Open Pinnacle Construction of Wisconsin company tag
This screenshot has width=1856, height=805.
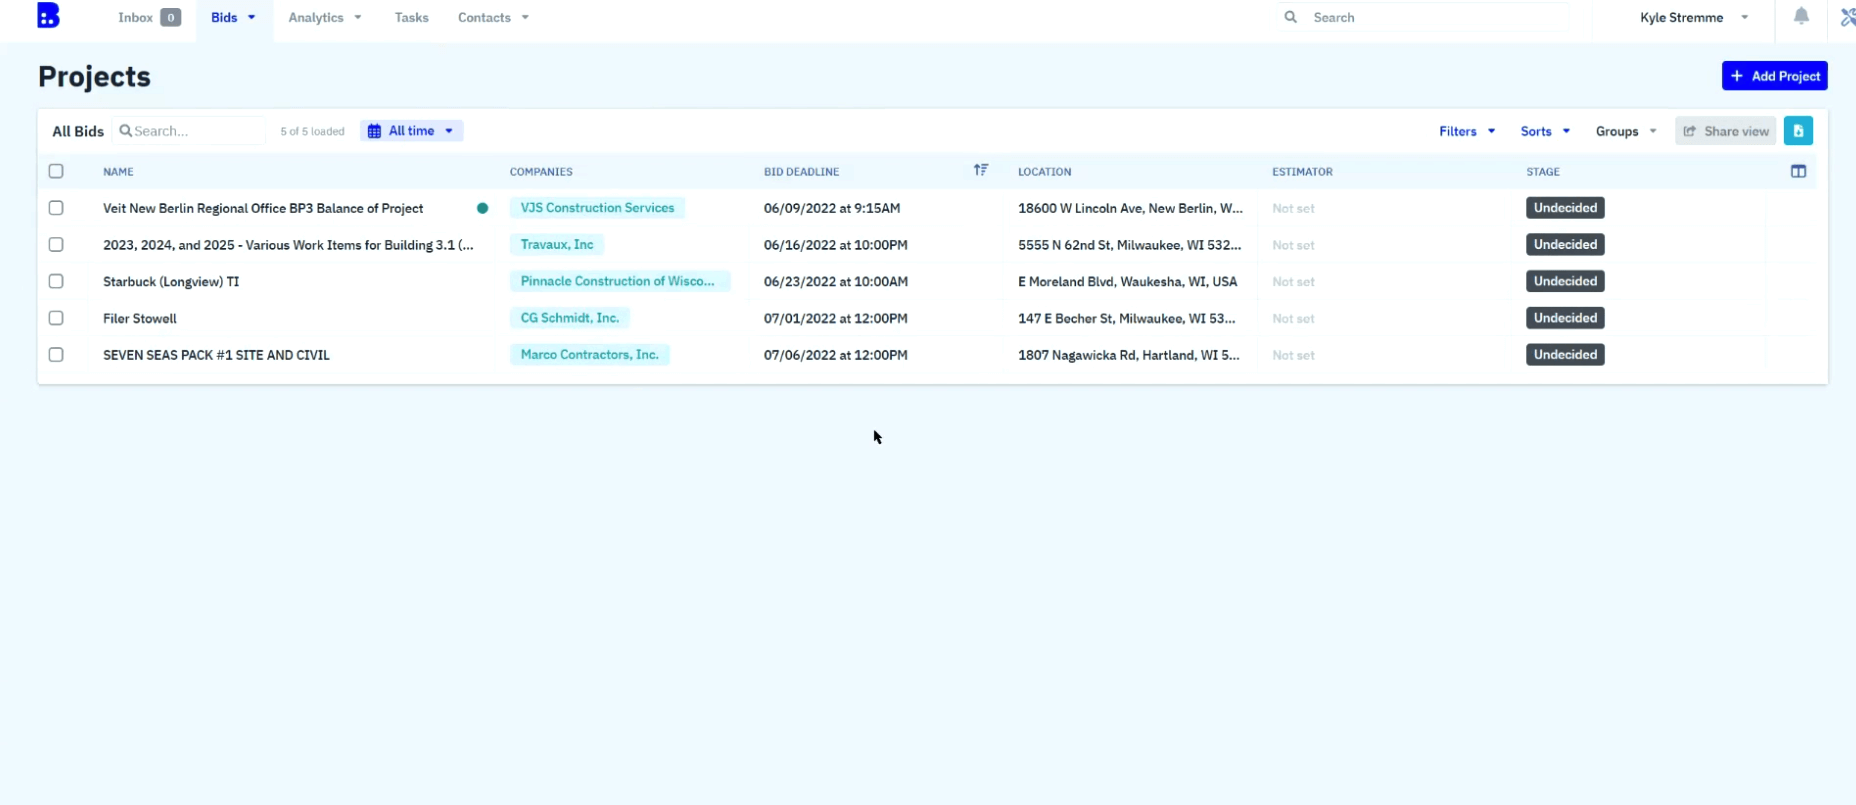619,281
